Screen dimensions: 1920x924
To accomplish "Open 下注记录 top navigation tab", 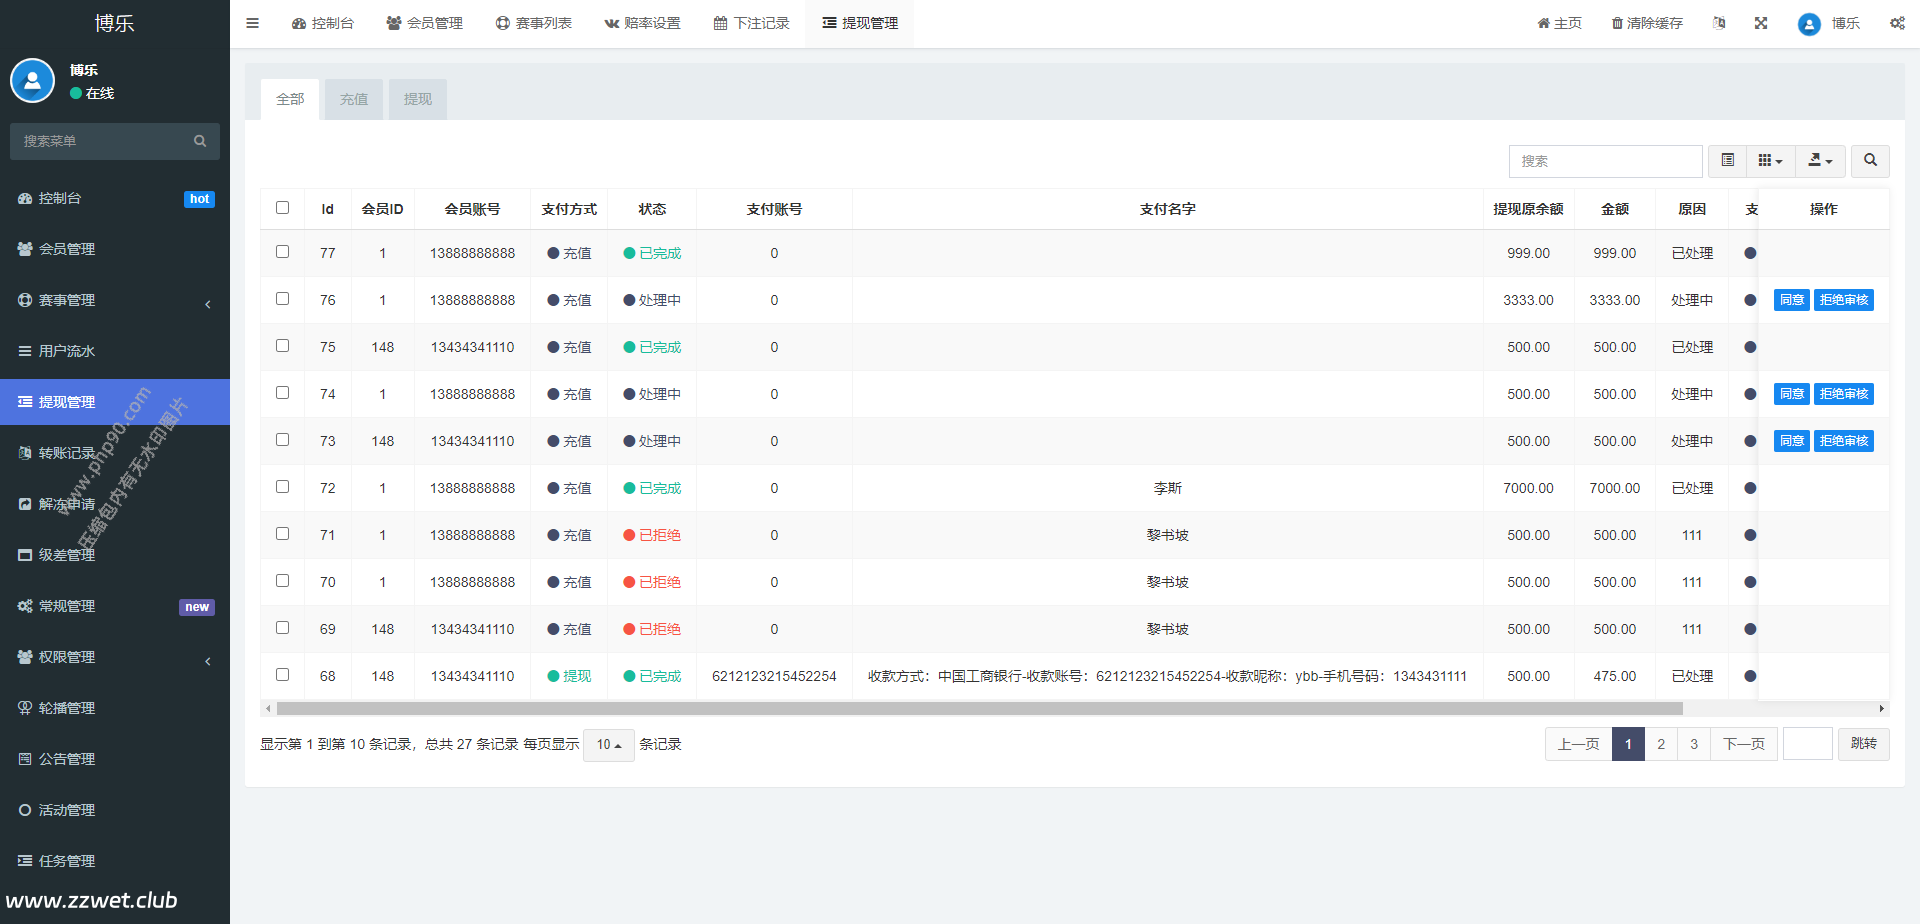I will [751, 23].
